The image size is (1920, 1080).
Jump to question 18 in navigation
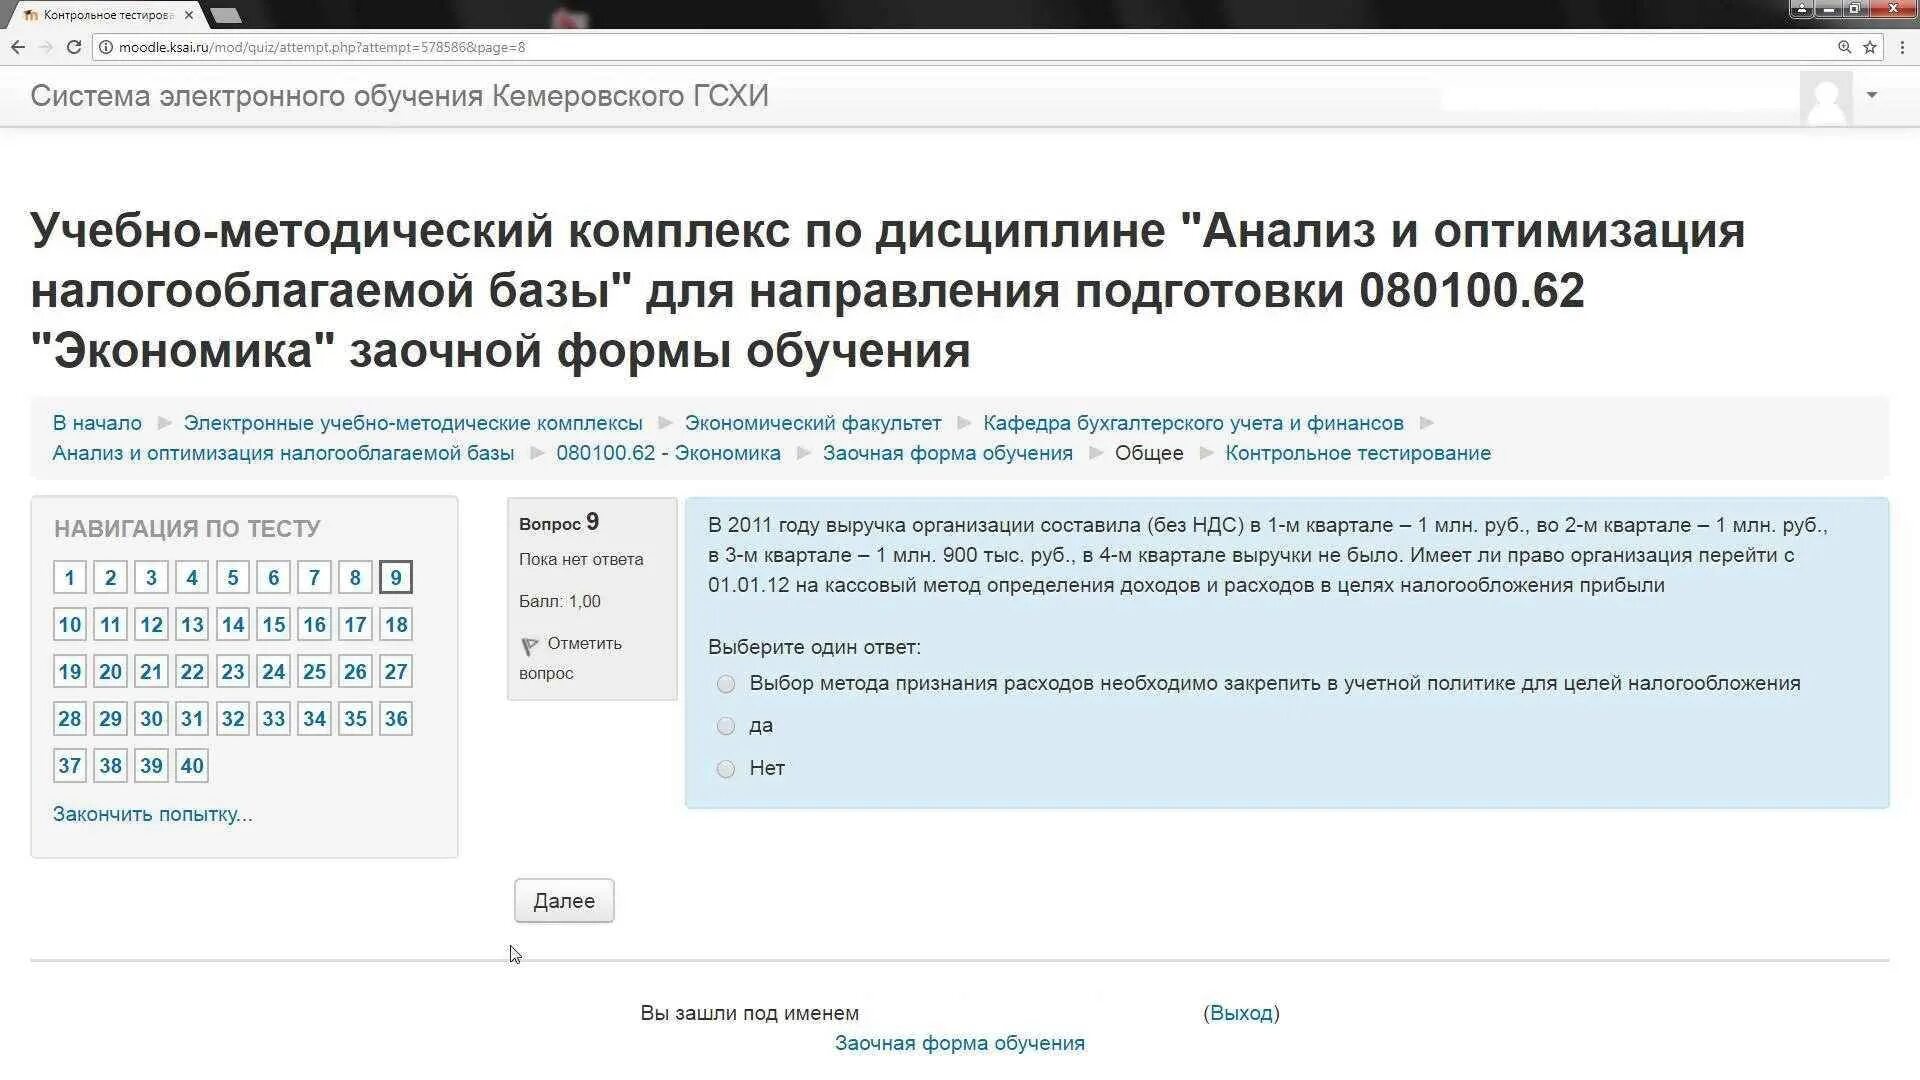396,625
